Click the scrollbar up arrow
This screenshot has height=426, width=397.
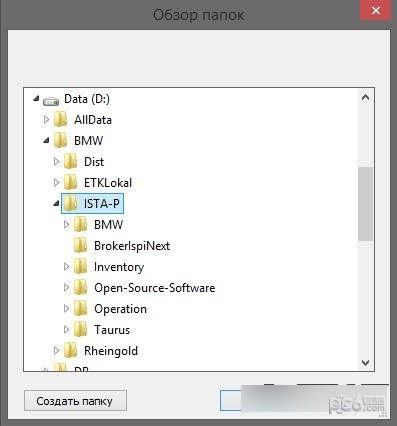click(x=366, y=97)
